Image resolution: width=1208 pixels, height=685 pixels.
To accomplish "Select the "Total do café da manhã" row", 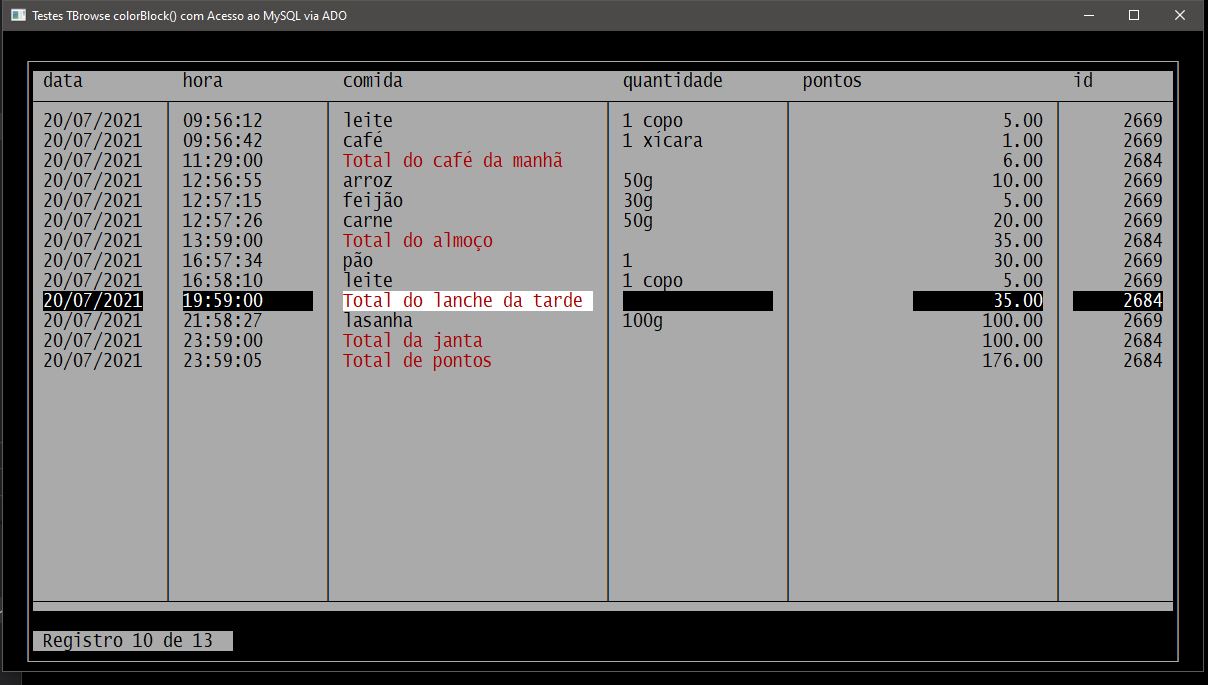I will click(x=452, y=161).
